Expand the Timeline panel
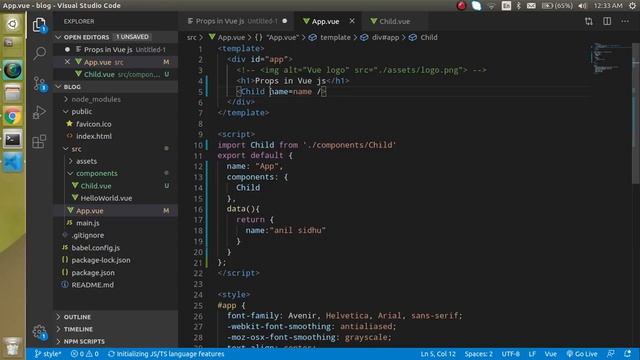The width and height of the screenshot is (640, 360). point(116,329)
